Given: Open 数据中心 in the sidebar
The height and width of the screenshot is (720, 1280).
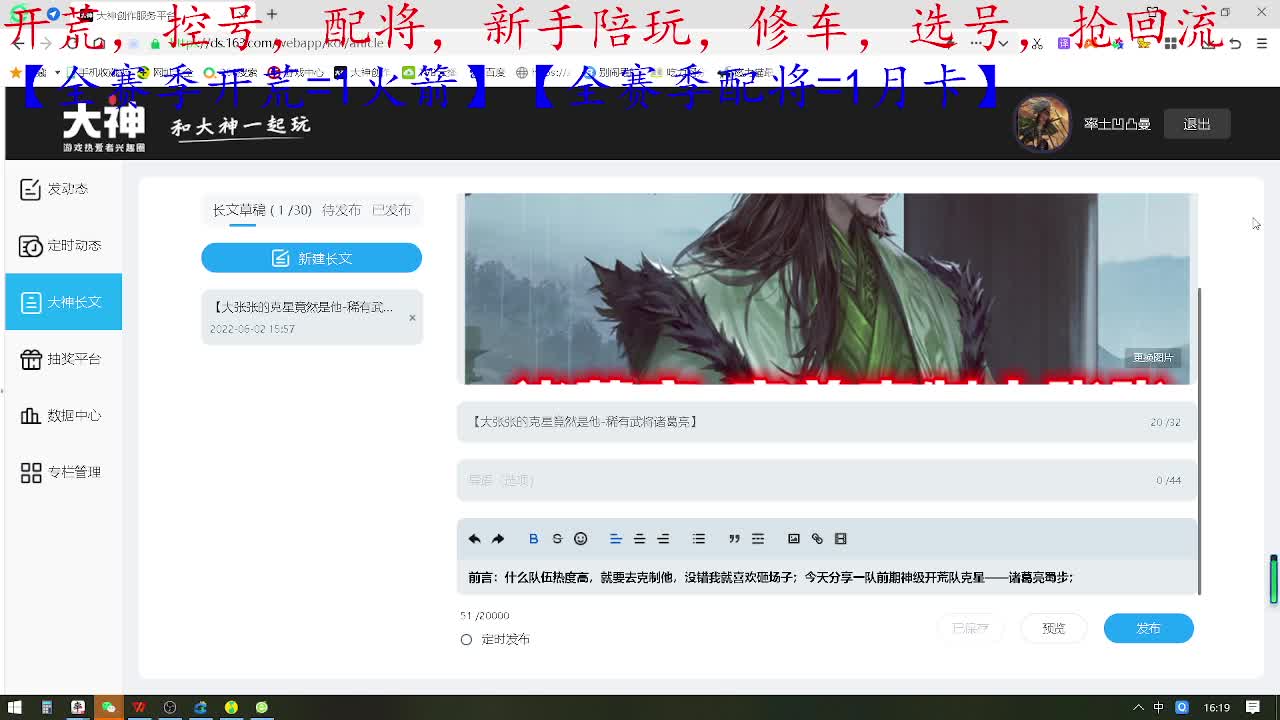Looking at the screenshot, I should tap(63, 416).
